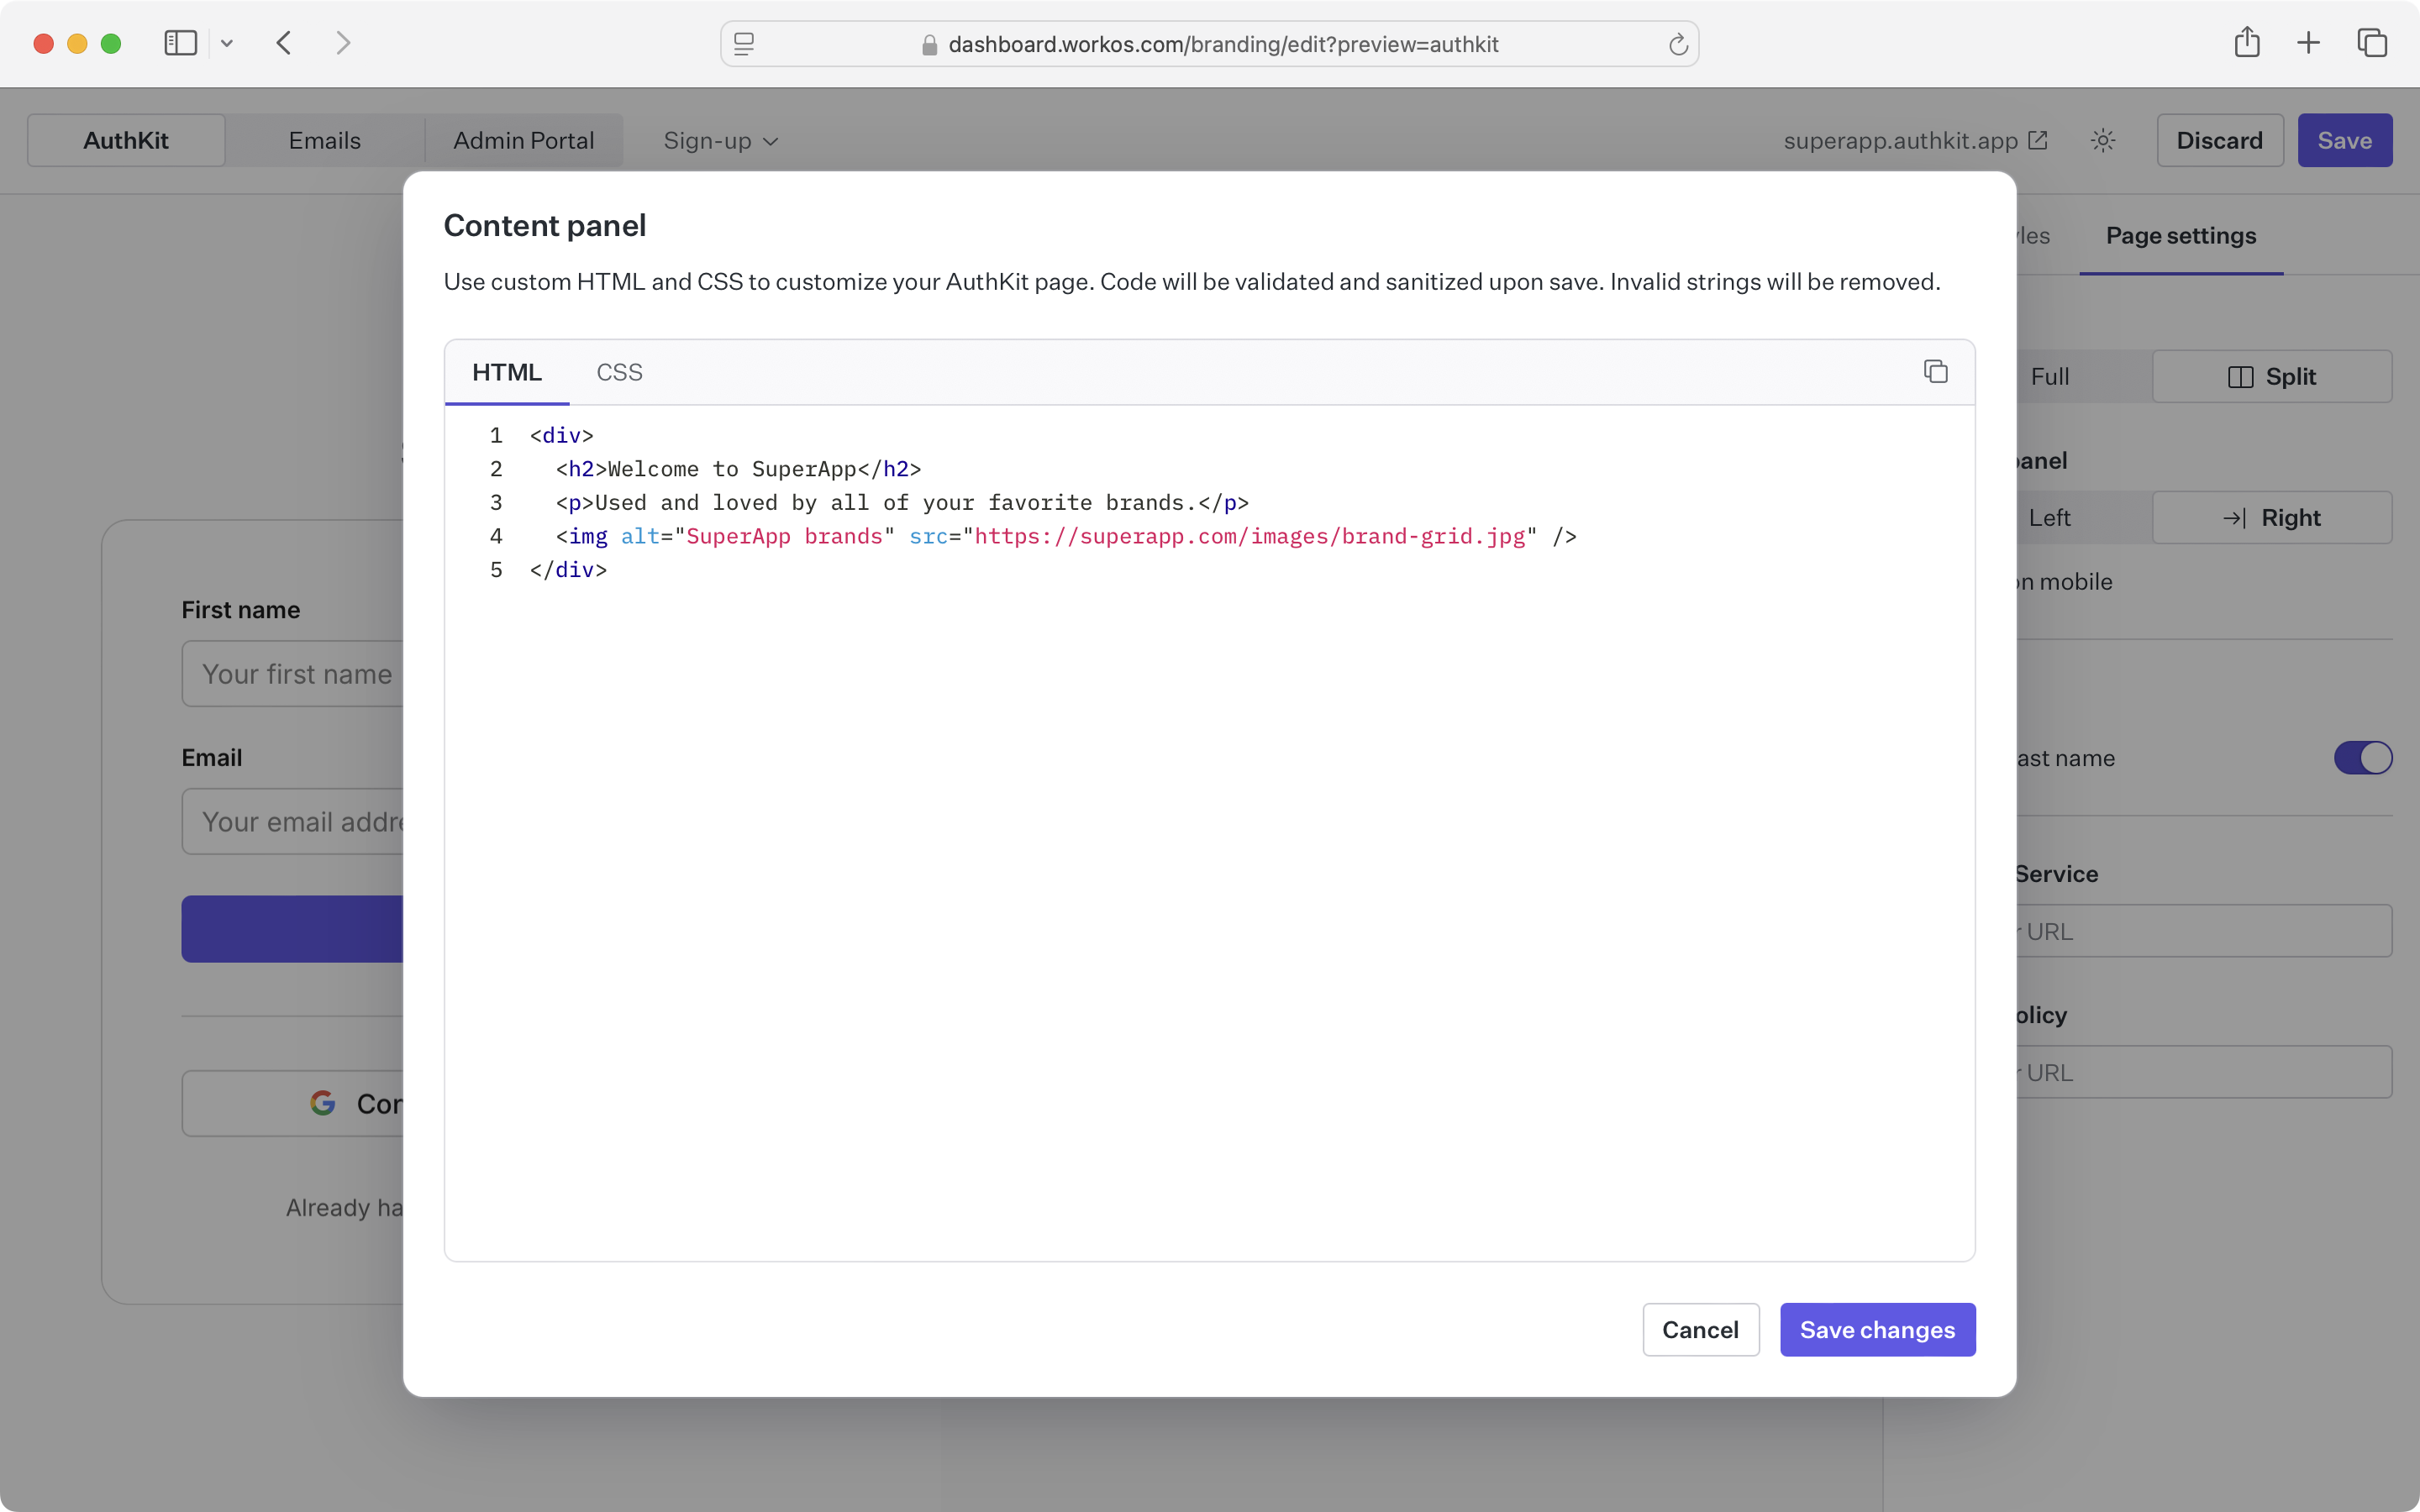The image size is (2420, 1512).
Task: Switch page layout to Split
Action: pos(2273,376)
